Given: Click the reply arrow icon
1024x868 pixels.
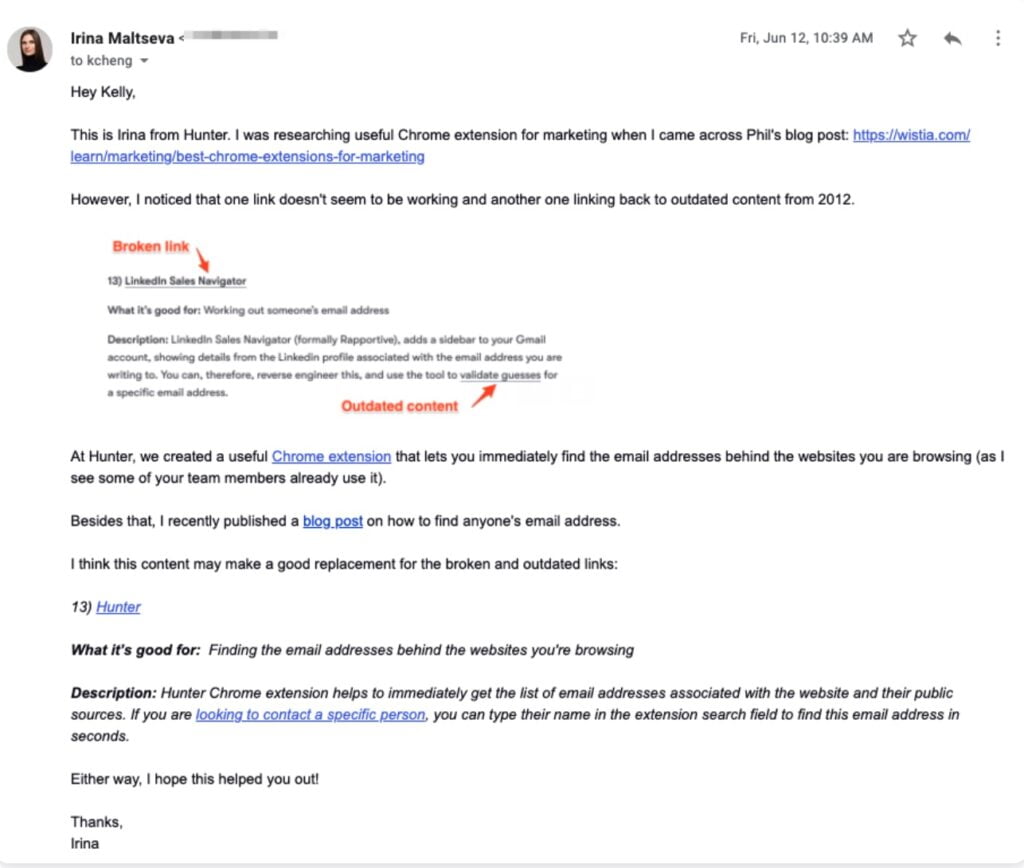Looking at the screenshot, I should click(x=953, y=38).
